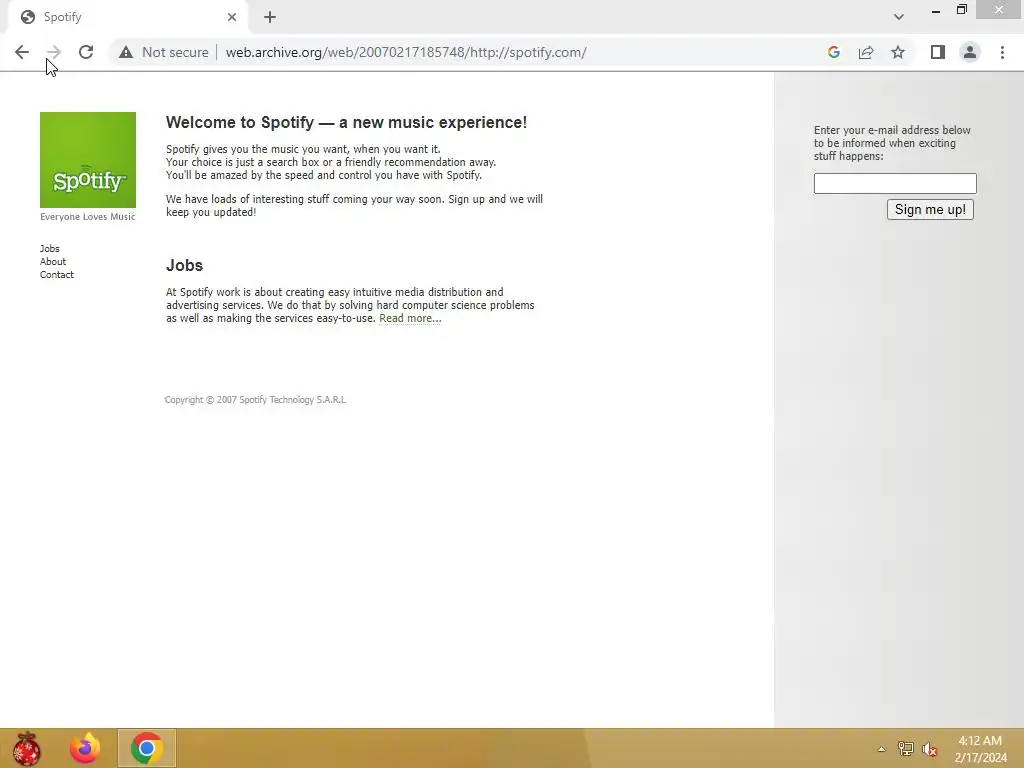Share this page via share icon
Screen dimensions: 1024x768
pos(866,52)
